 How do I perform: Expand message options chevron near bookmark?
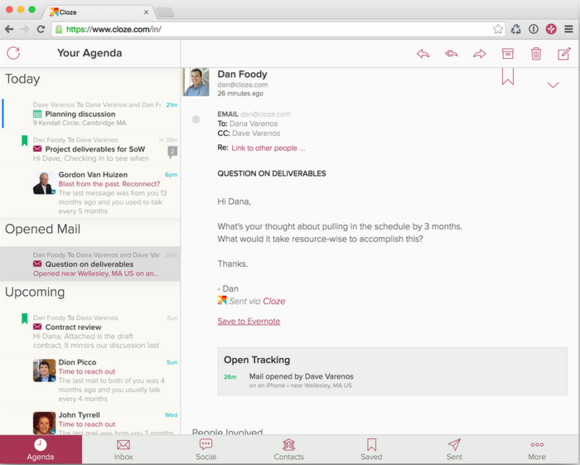point(553,85)
